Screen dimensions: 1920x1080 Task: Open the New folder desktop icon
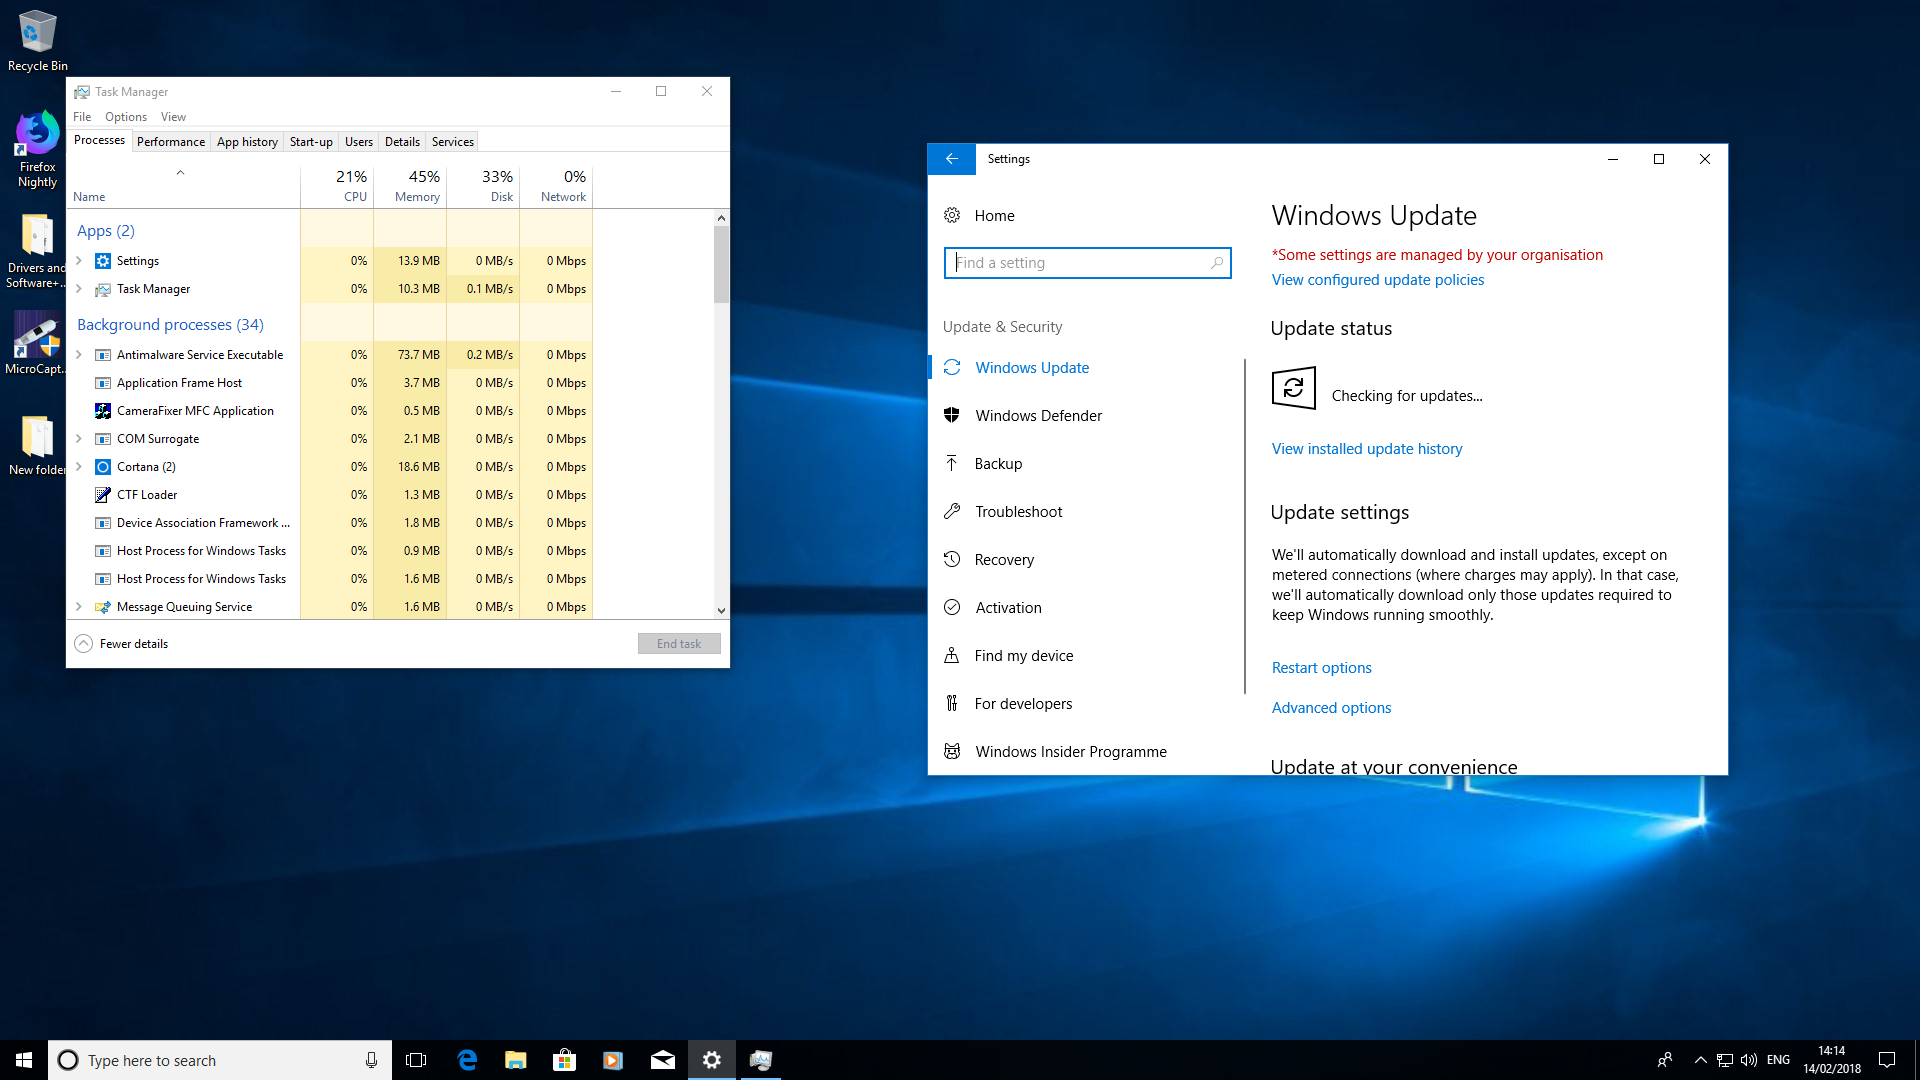tap(37, 445)
